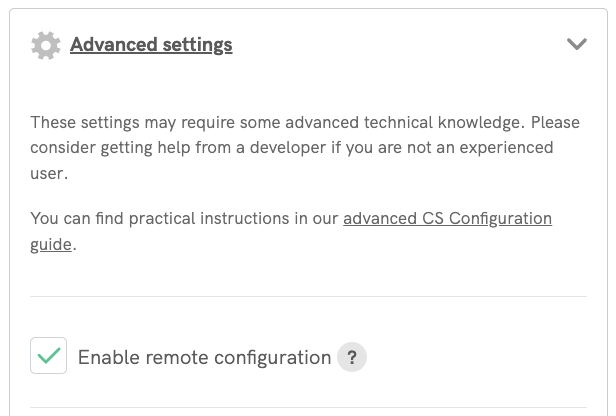Open the advanced CS Configuration guide link
Image resolution: width=616 pixels, height=416 pixels.
pos(447,218)
